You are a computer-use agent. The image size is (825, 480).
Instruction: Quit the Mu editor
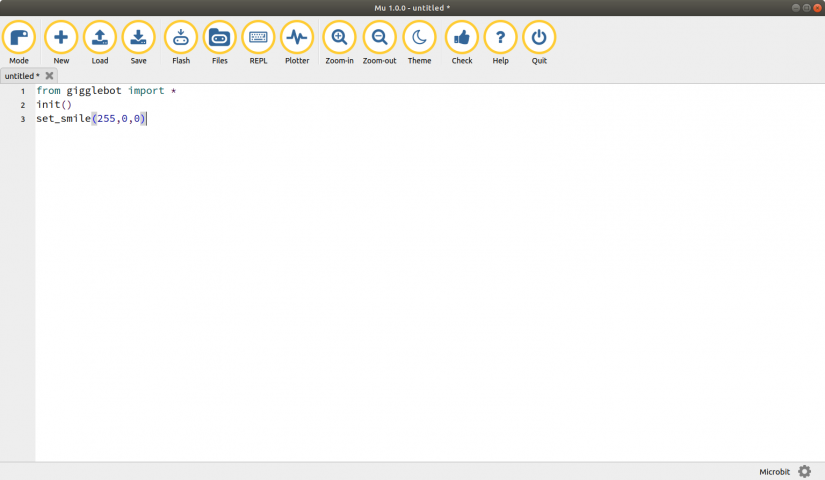(539, 38)
